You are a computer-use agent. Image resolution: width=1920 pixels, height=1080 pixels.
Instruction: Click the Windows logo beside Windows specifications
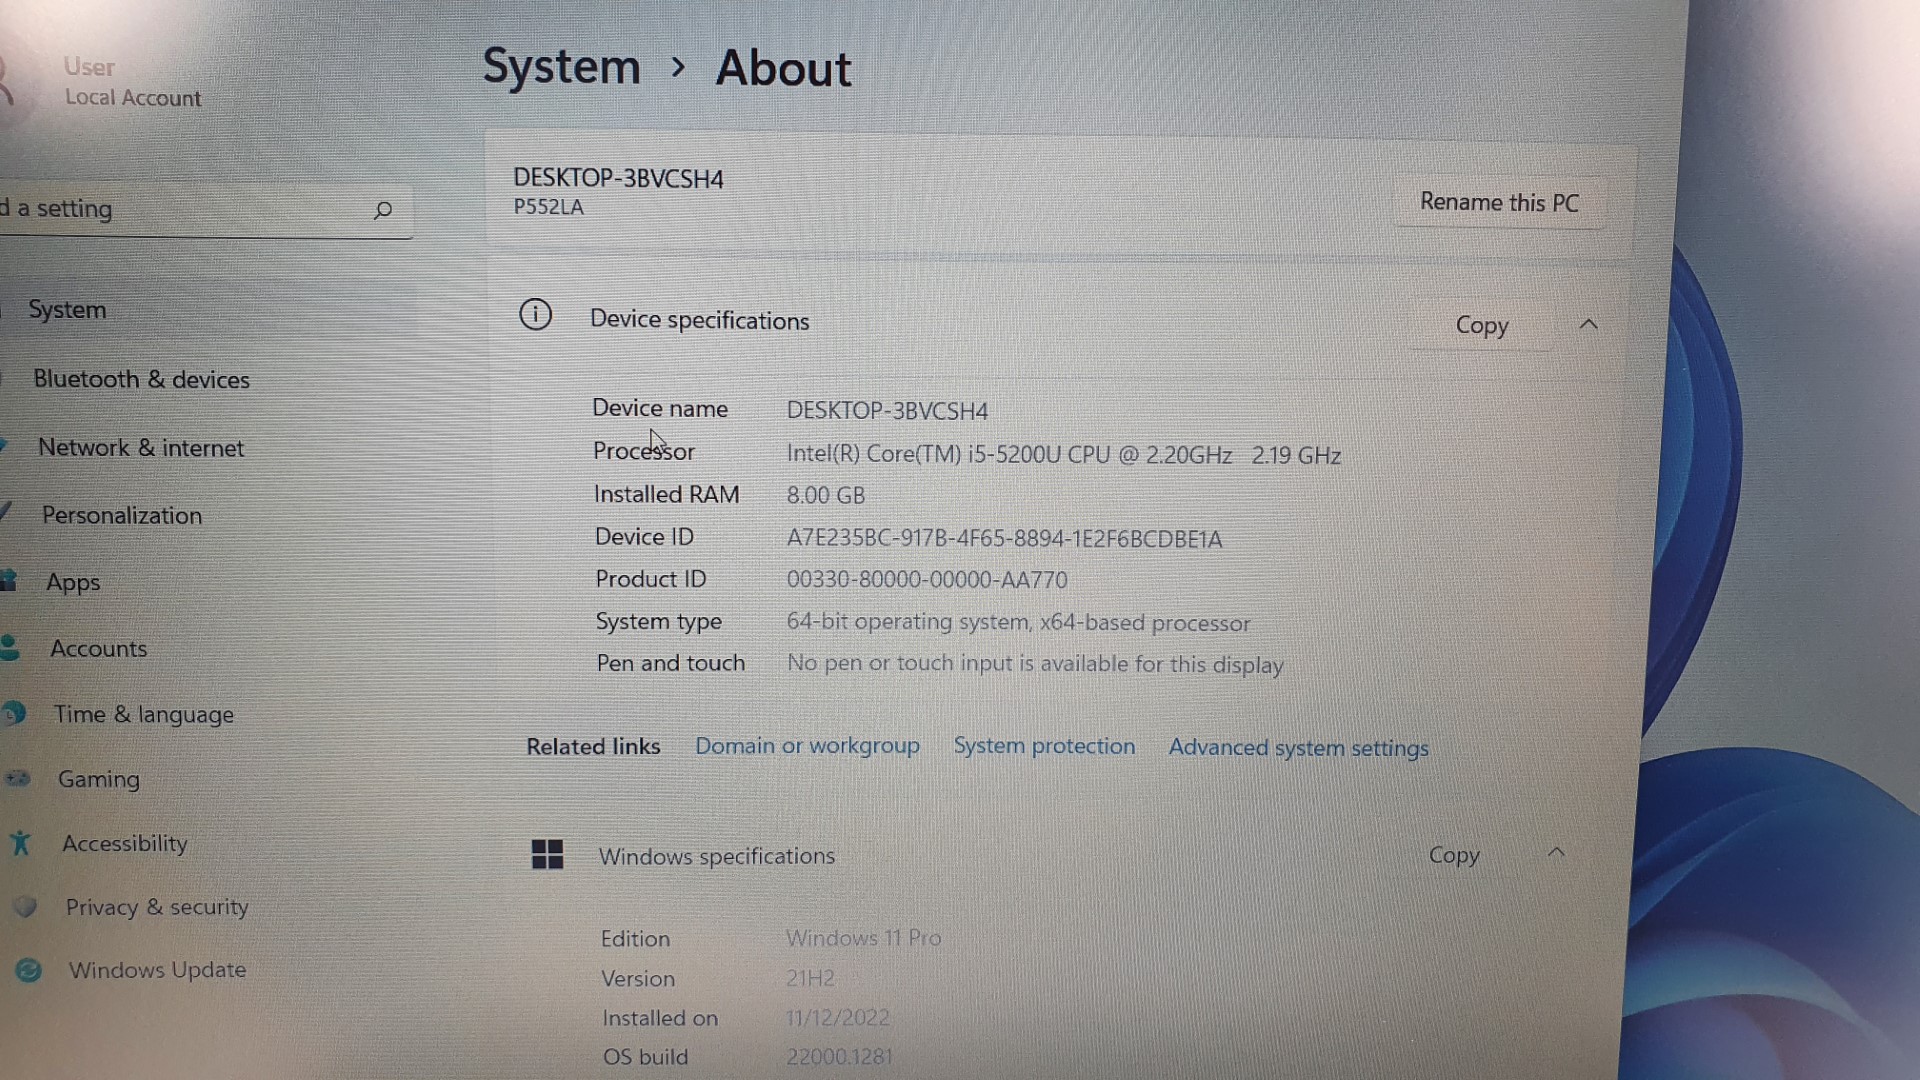click(x=547, y=854)
